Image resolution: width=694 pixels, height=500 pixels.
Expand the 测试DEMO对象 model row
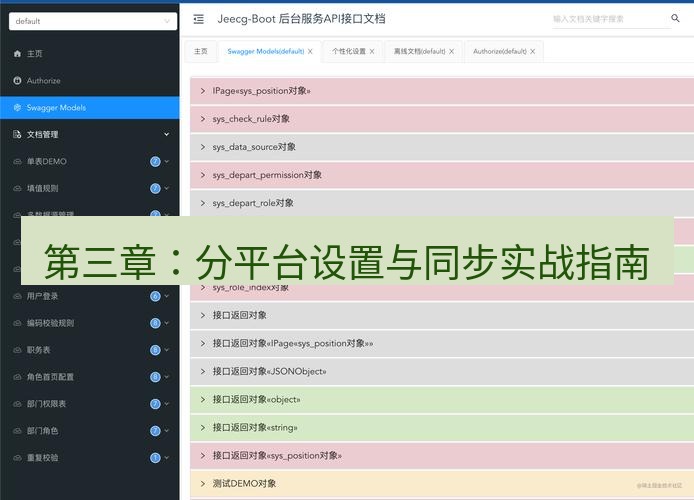pyautogui.click(x=442, y=484)
